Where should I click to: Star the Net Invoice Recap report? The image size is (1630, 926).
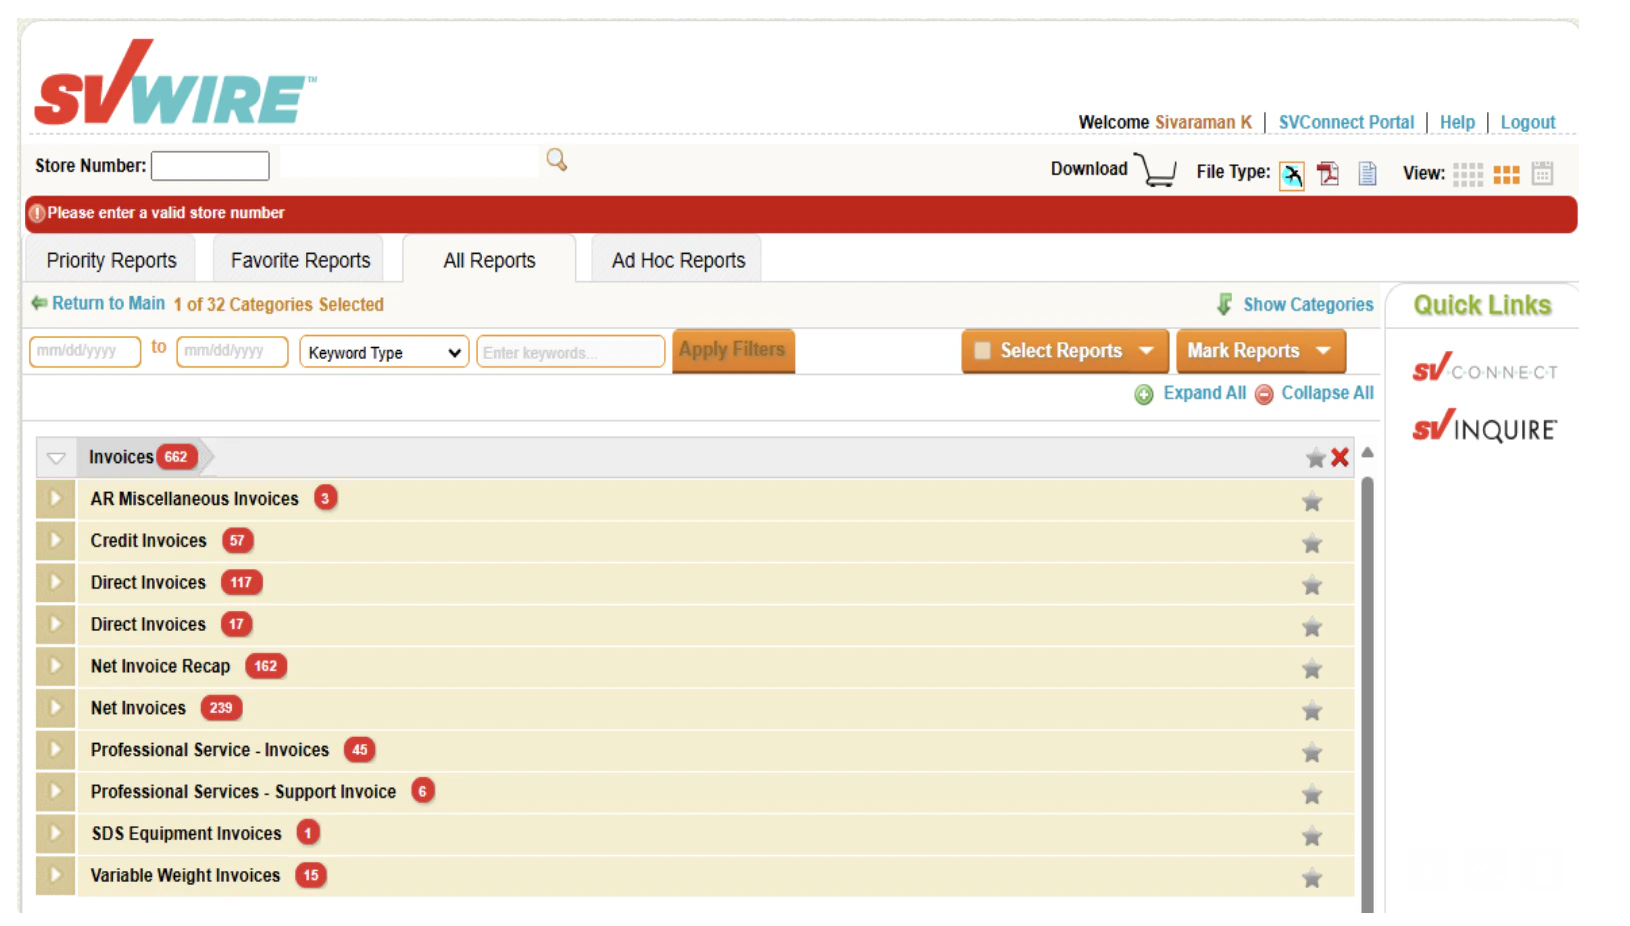point(1312,669)
